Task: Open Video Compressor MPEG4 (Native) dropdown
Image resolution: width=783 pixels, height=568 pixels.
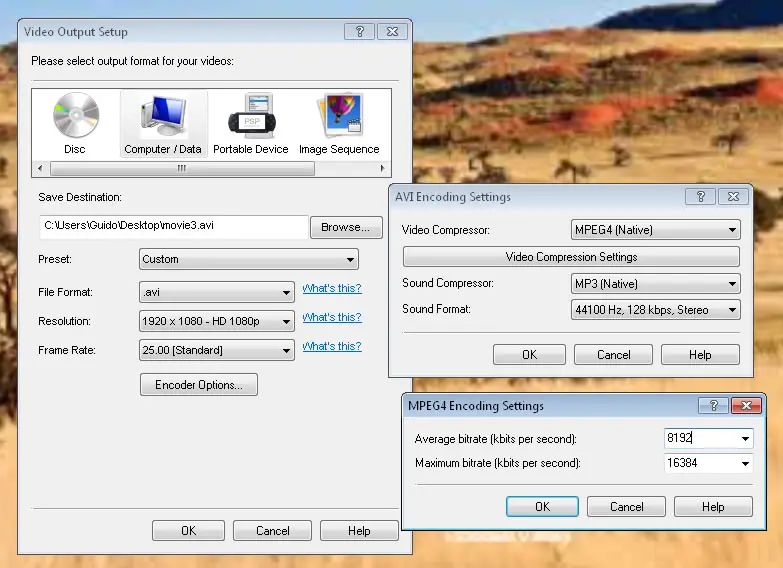Action: click(655, 230)
